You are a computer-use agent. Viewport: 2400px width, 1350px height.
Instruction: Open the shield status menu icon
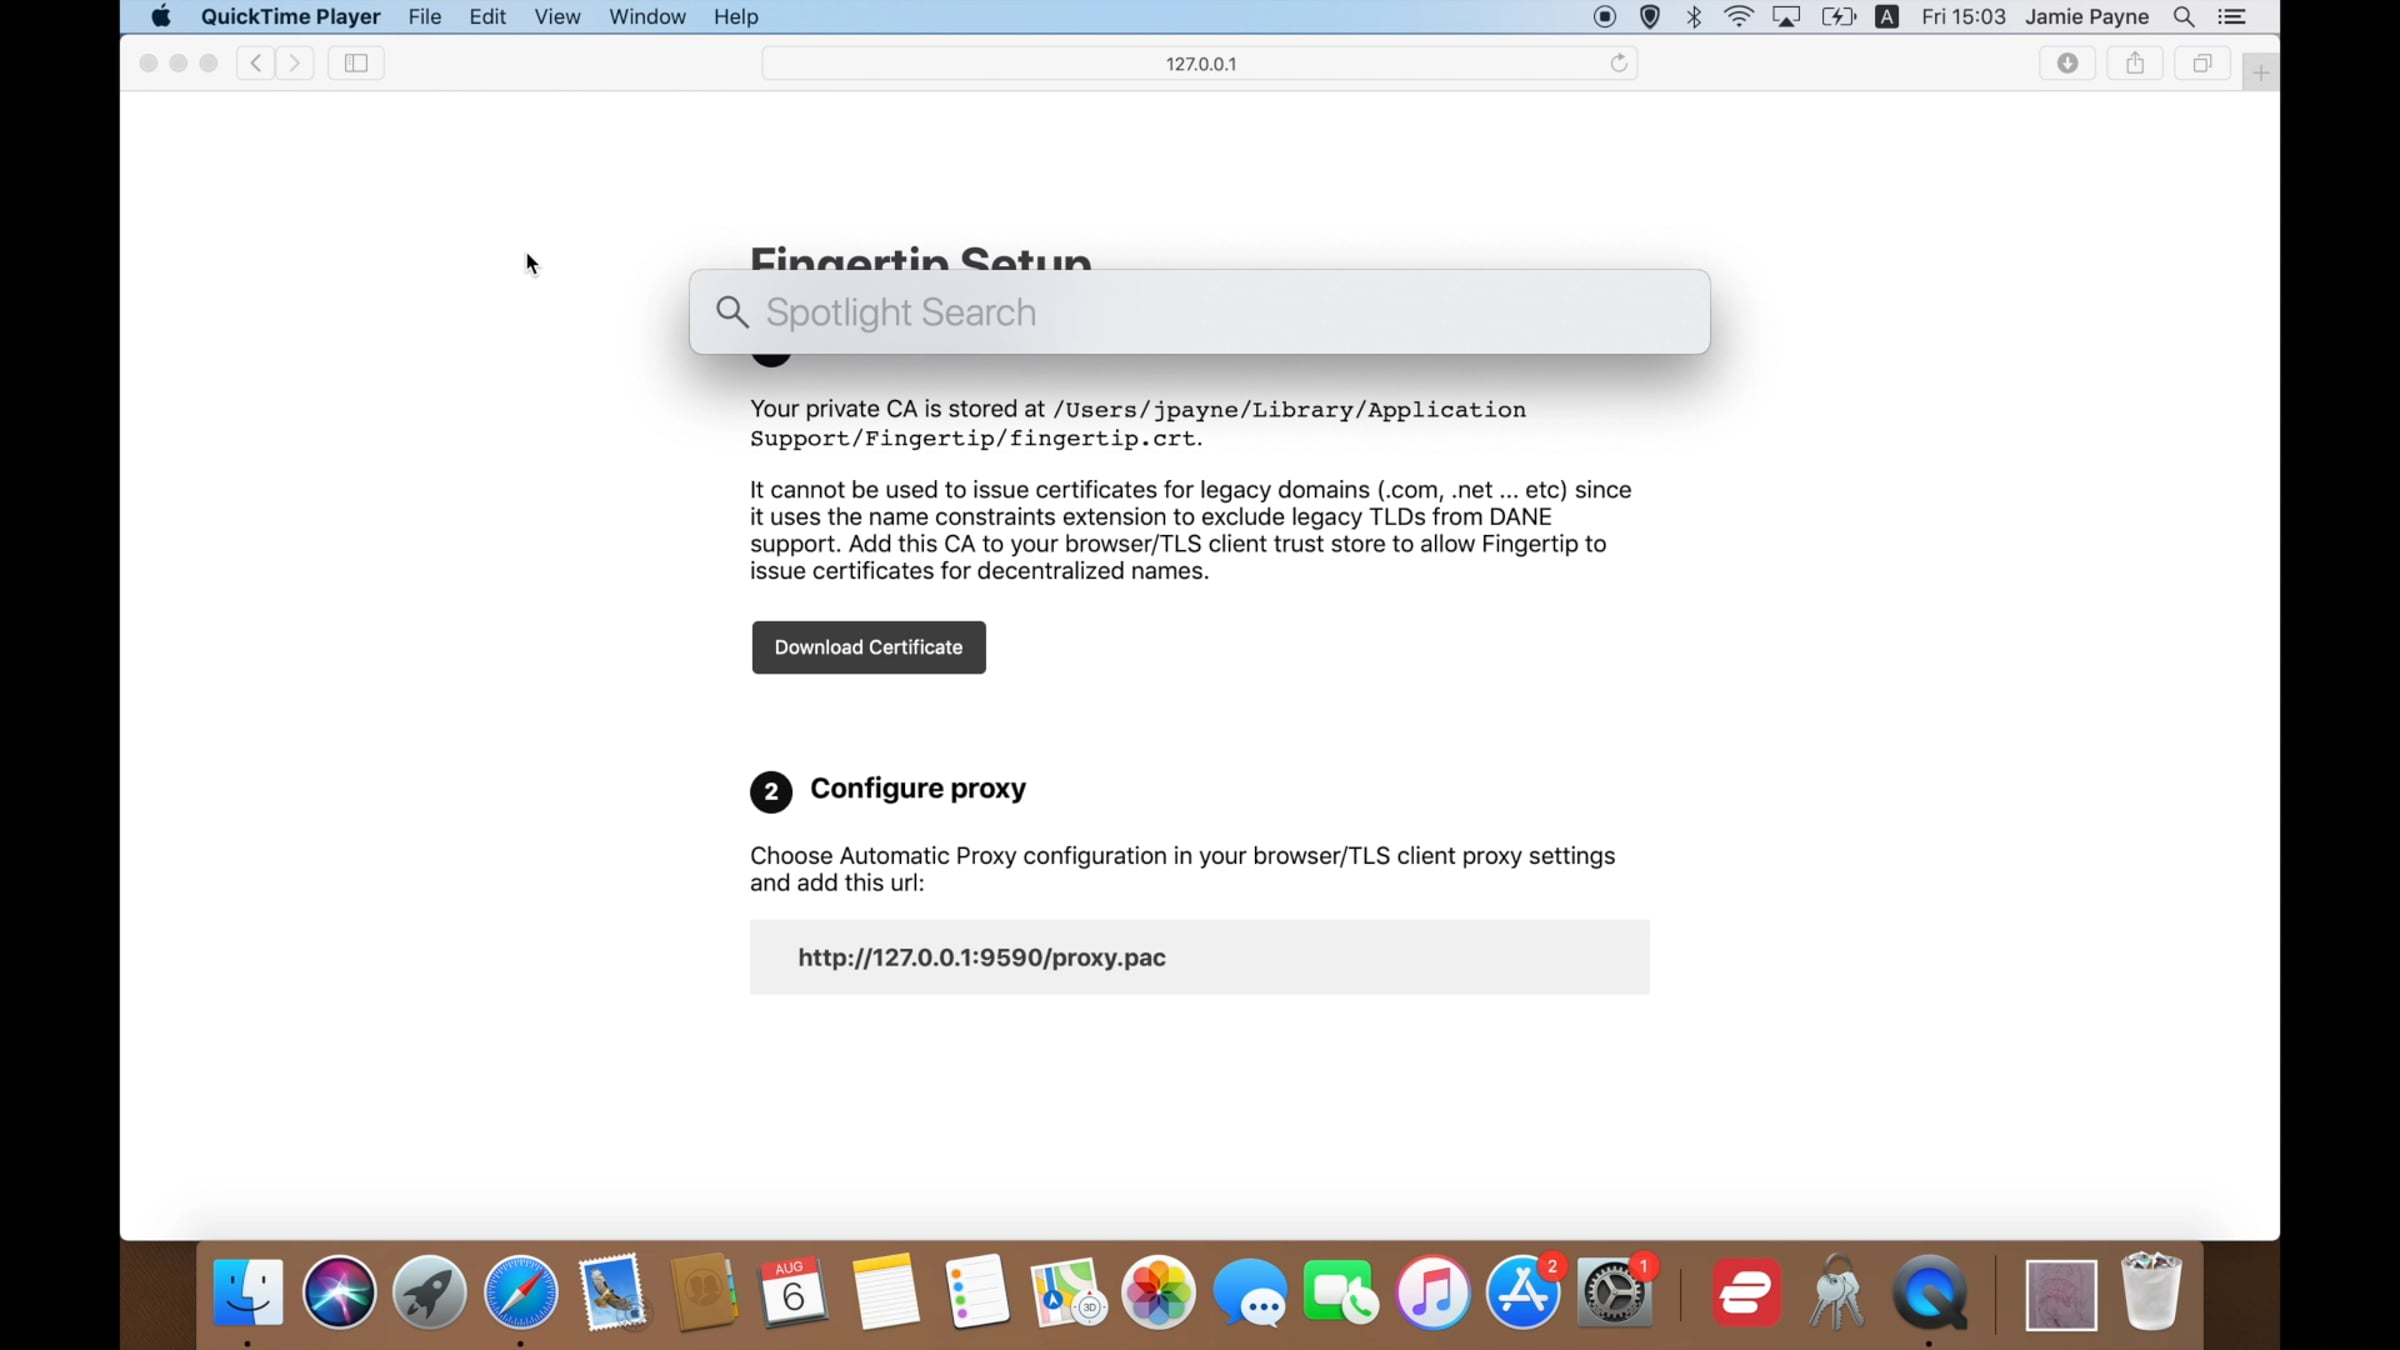pyautogui.click(x=1650, y=17)
